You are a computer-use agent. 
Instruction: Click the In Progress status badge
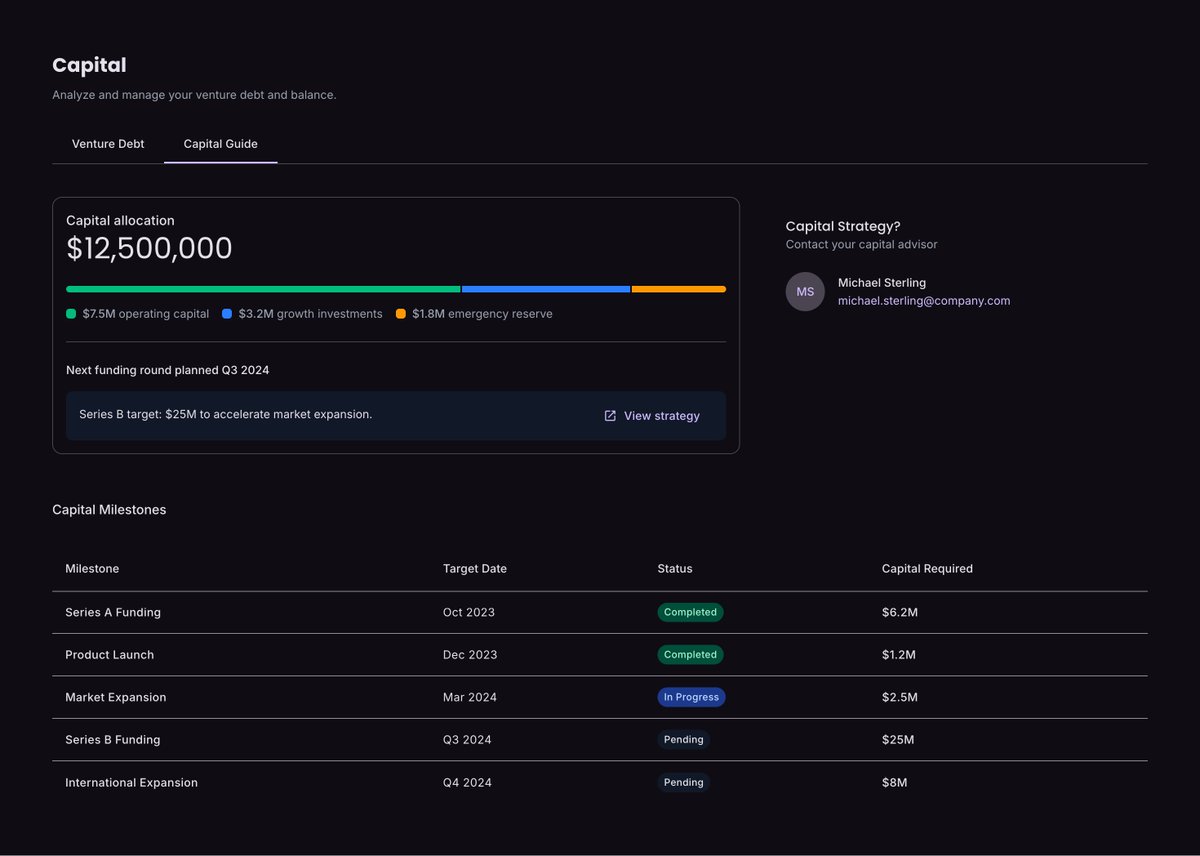691,697
